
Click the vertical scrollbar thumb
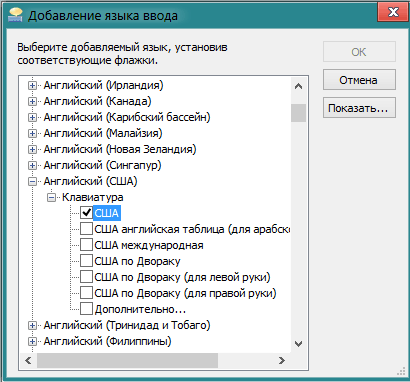[298, 113]
